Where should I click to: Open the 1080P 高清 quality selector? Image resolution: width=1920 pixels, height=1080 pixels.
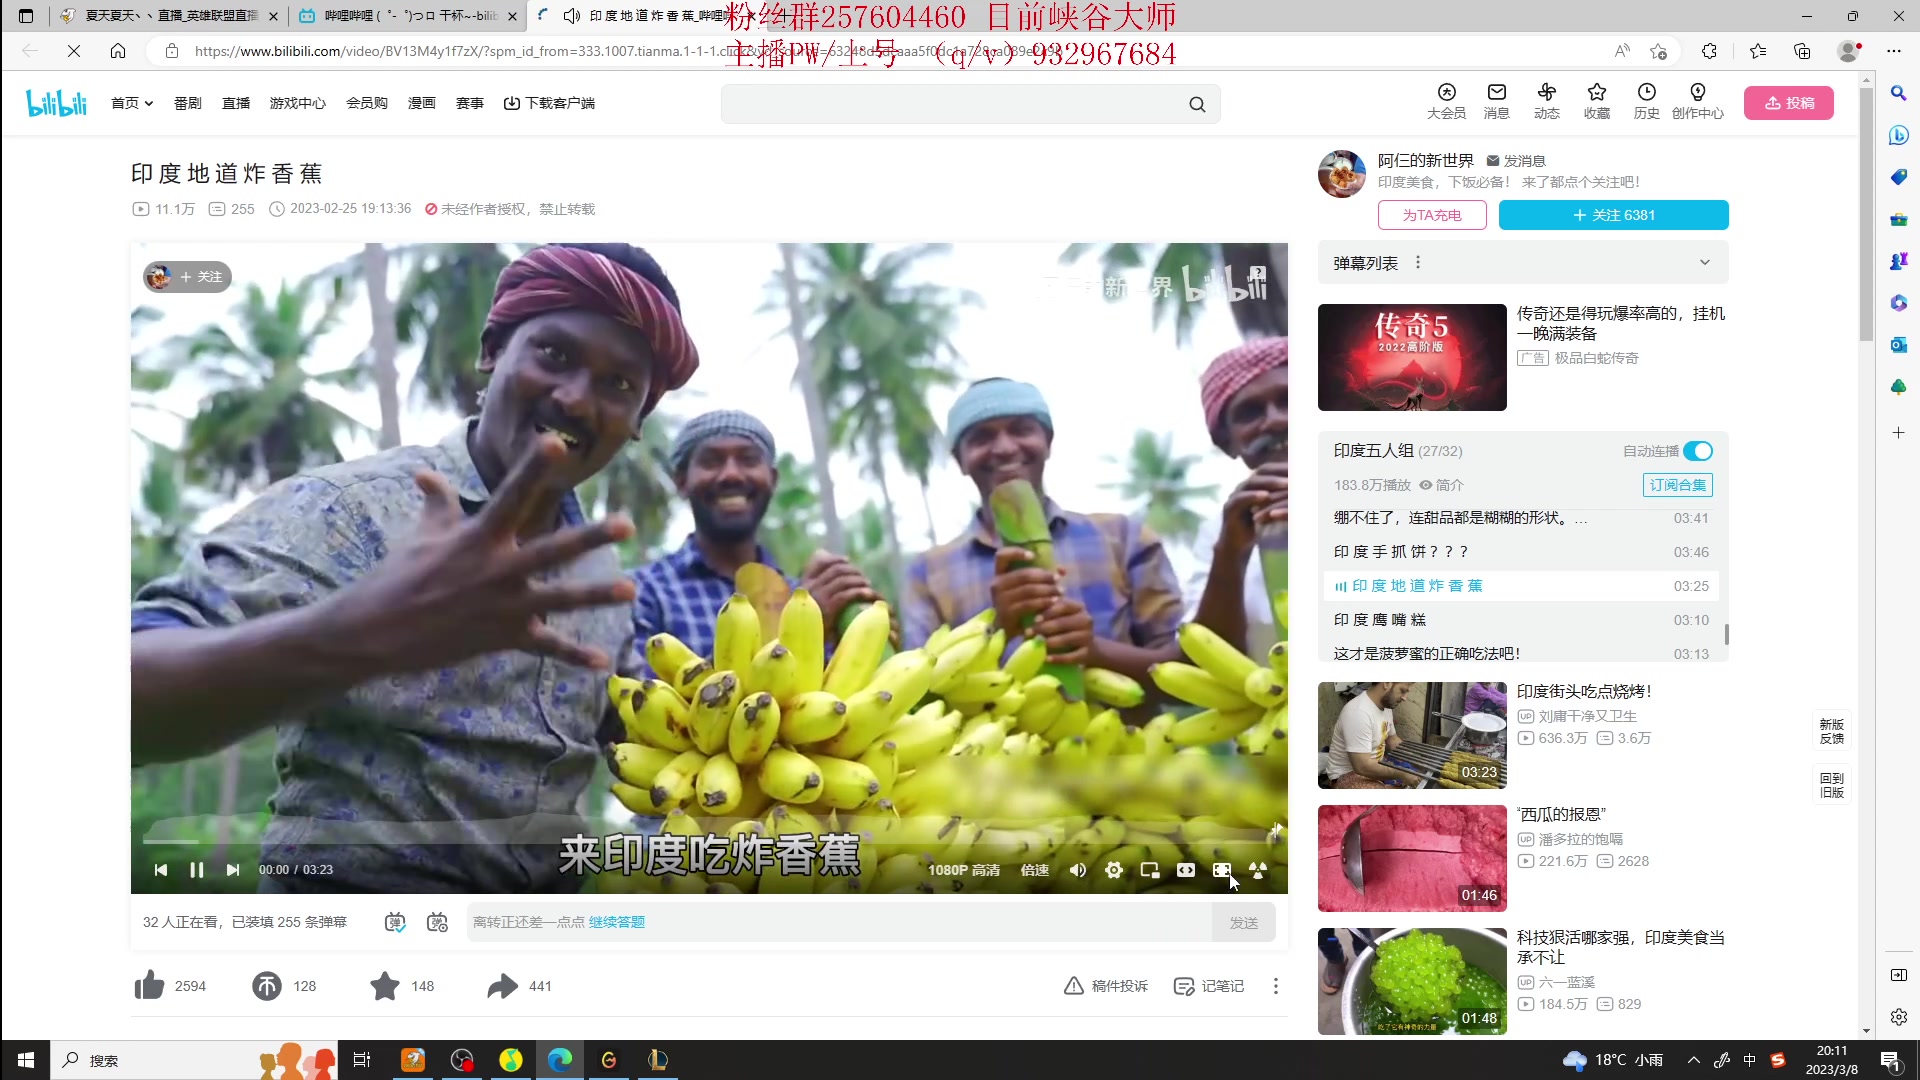tap(963, 870)
